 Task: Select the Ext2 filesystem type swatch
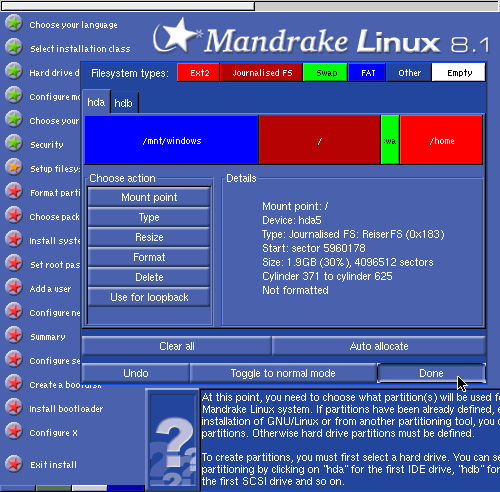coord(198,72)
